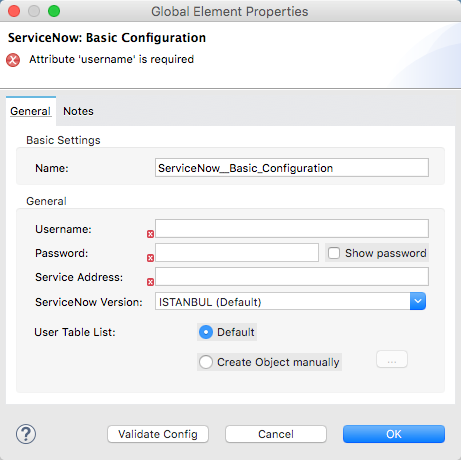Click the error marker next to Service Address field

click(150, 282)
